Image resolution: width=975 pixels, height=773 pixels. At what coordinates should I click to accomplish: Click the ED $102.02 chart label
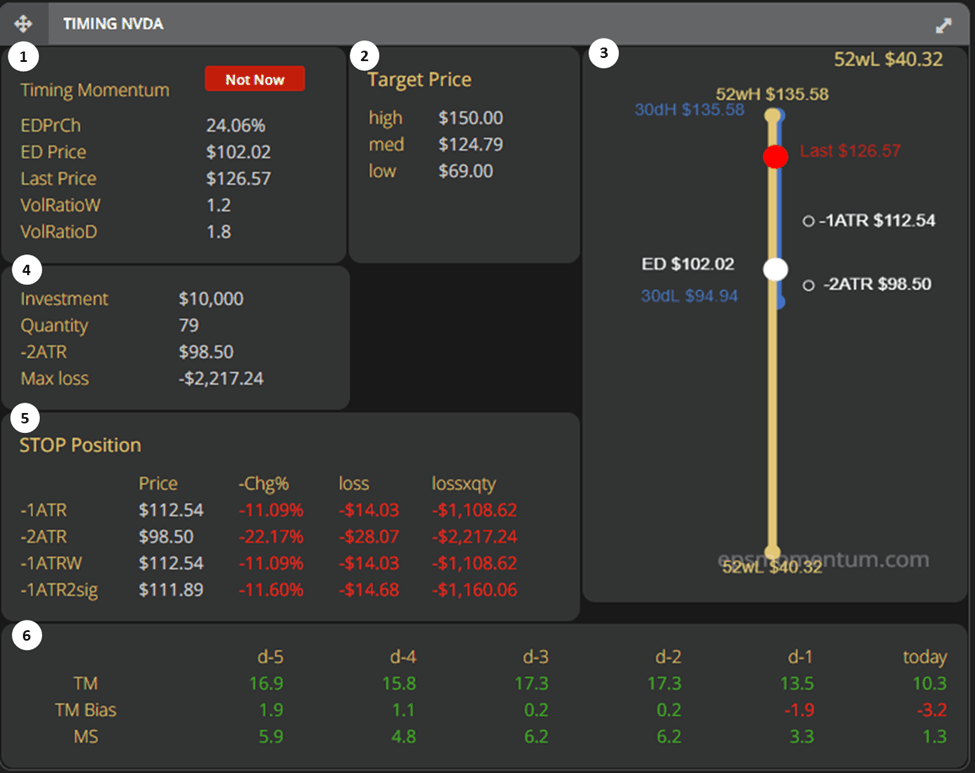[x=688, y=264]
